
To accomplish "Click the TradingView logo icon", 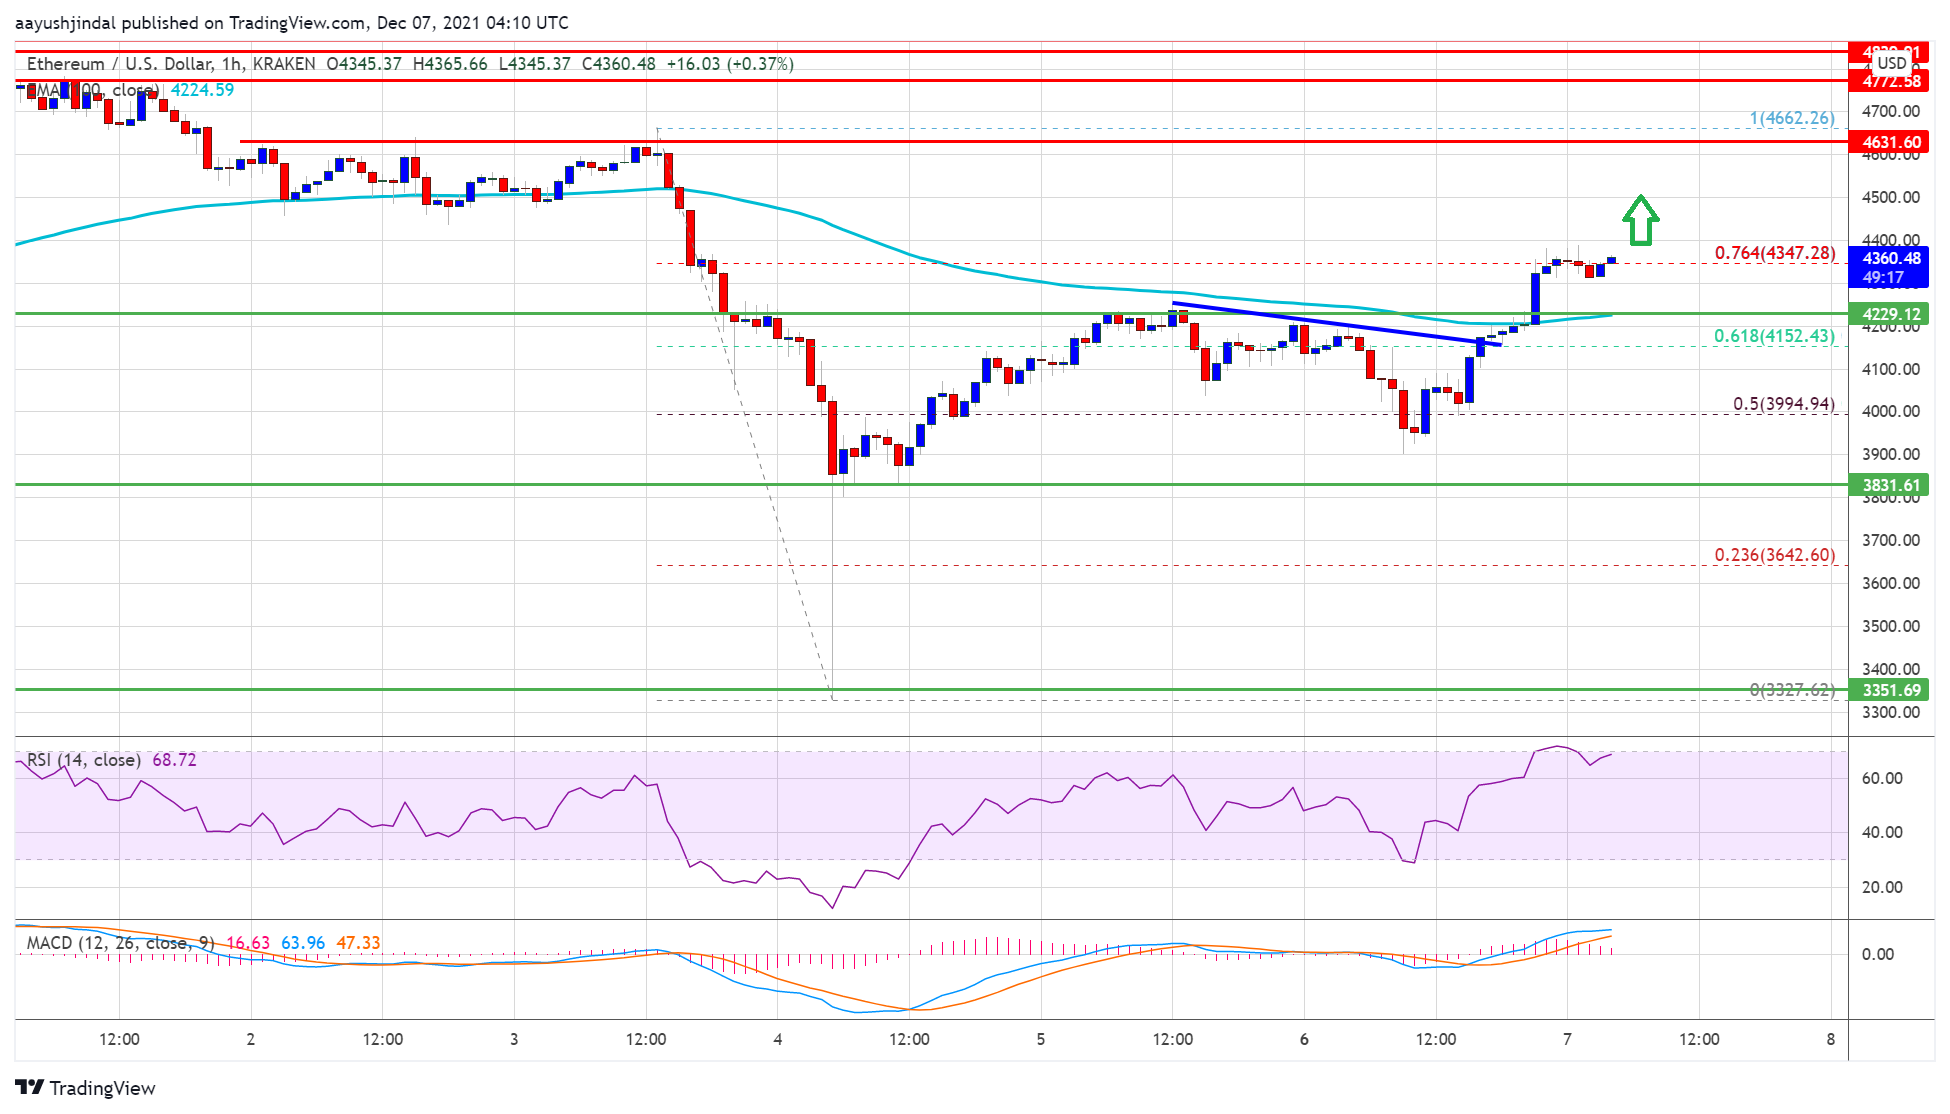I will pyautogui.click(x=30, y=1088).
